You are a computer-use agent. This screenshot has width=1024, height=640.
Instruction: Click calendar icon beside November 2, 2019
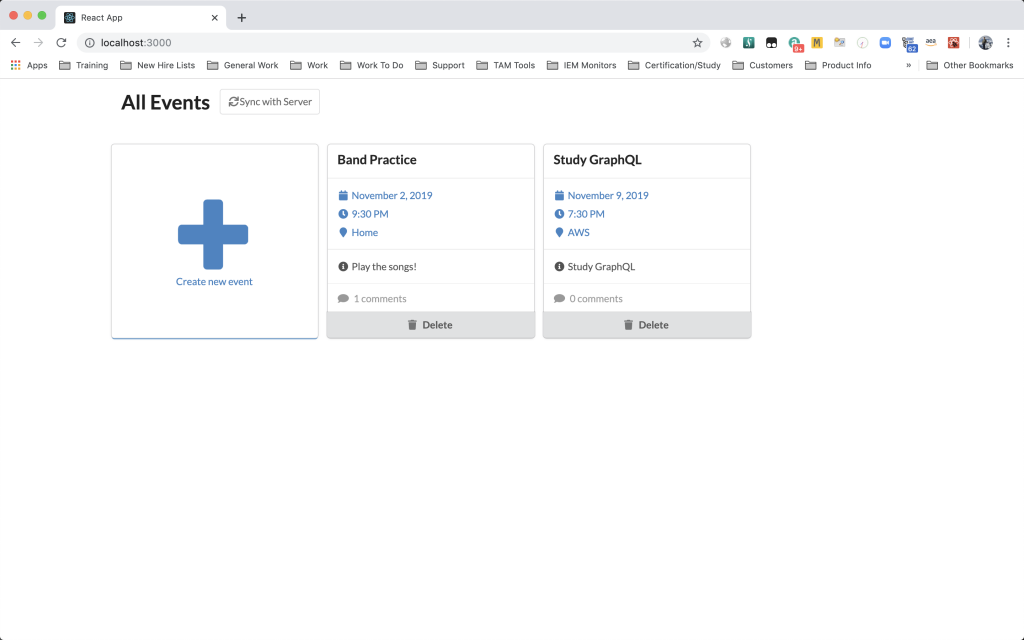coord(343,195)
